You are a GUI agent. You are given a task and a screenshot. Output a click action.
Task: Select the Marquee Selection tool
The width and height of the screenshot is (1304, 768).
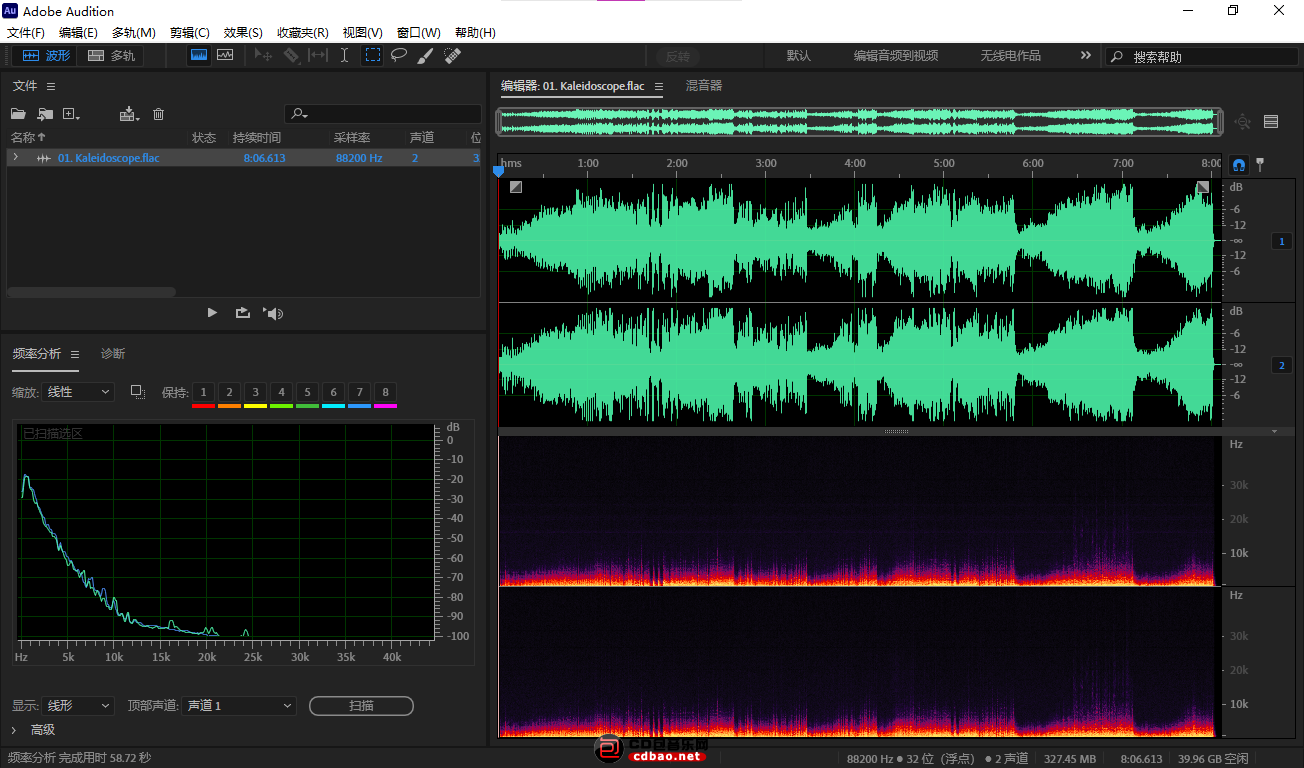[372, 56]
